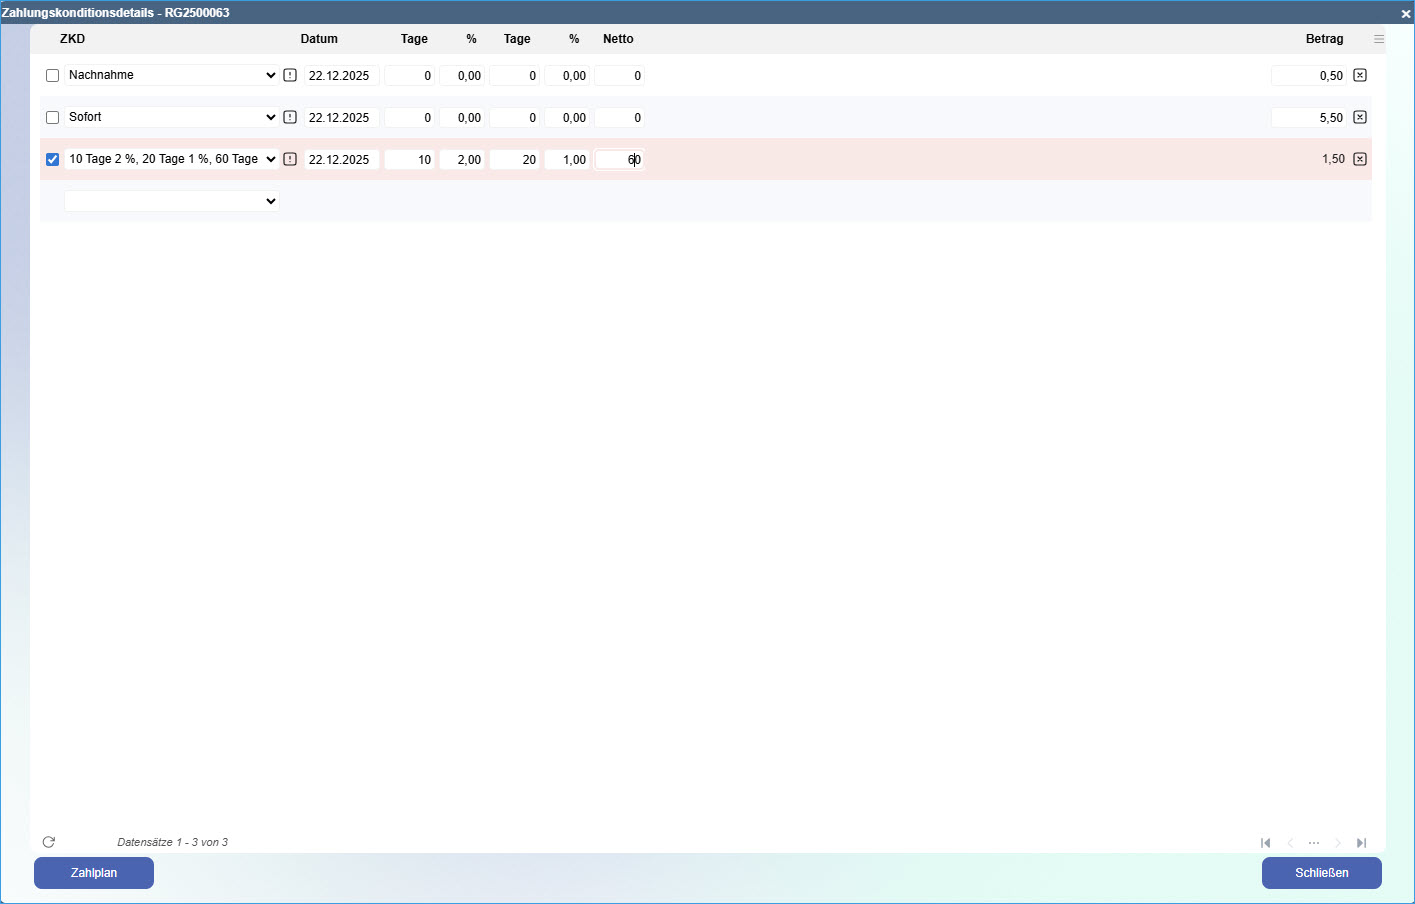Click the Schließen button
The height and width of the screenshot is (904, 1415).
[x=1321, y=873]
